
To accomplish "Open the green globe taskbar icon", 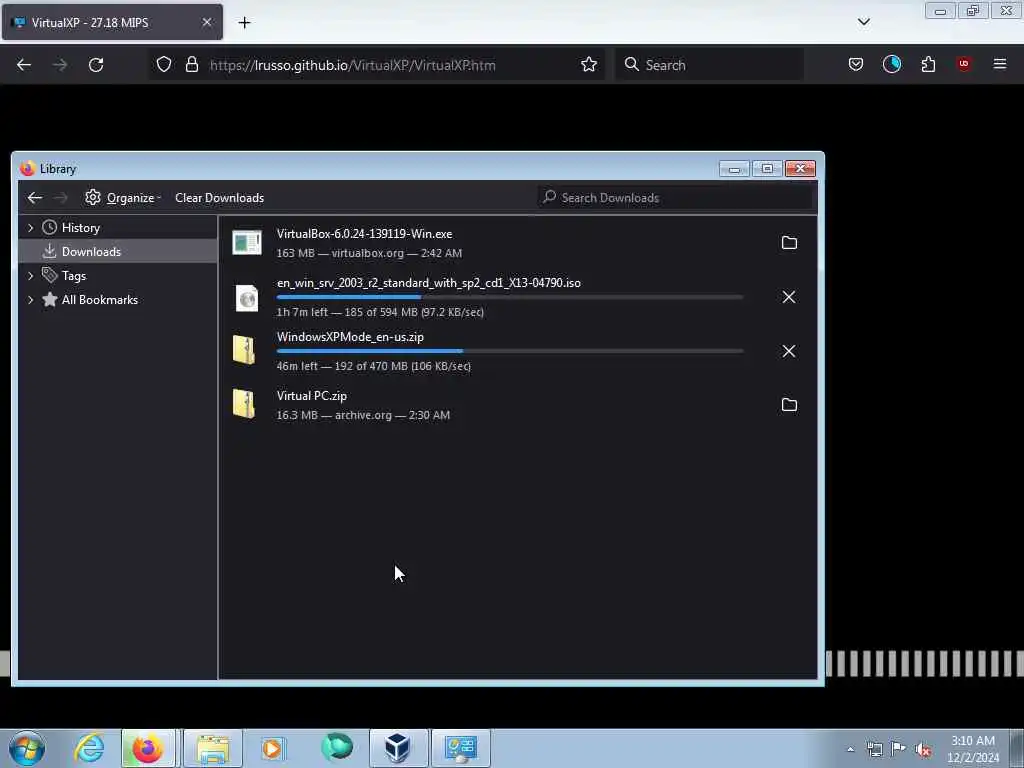I will click(x=336, y=748).
